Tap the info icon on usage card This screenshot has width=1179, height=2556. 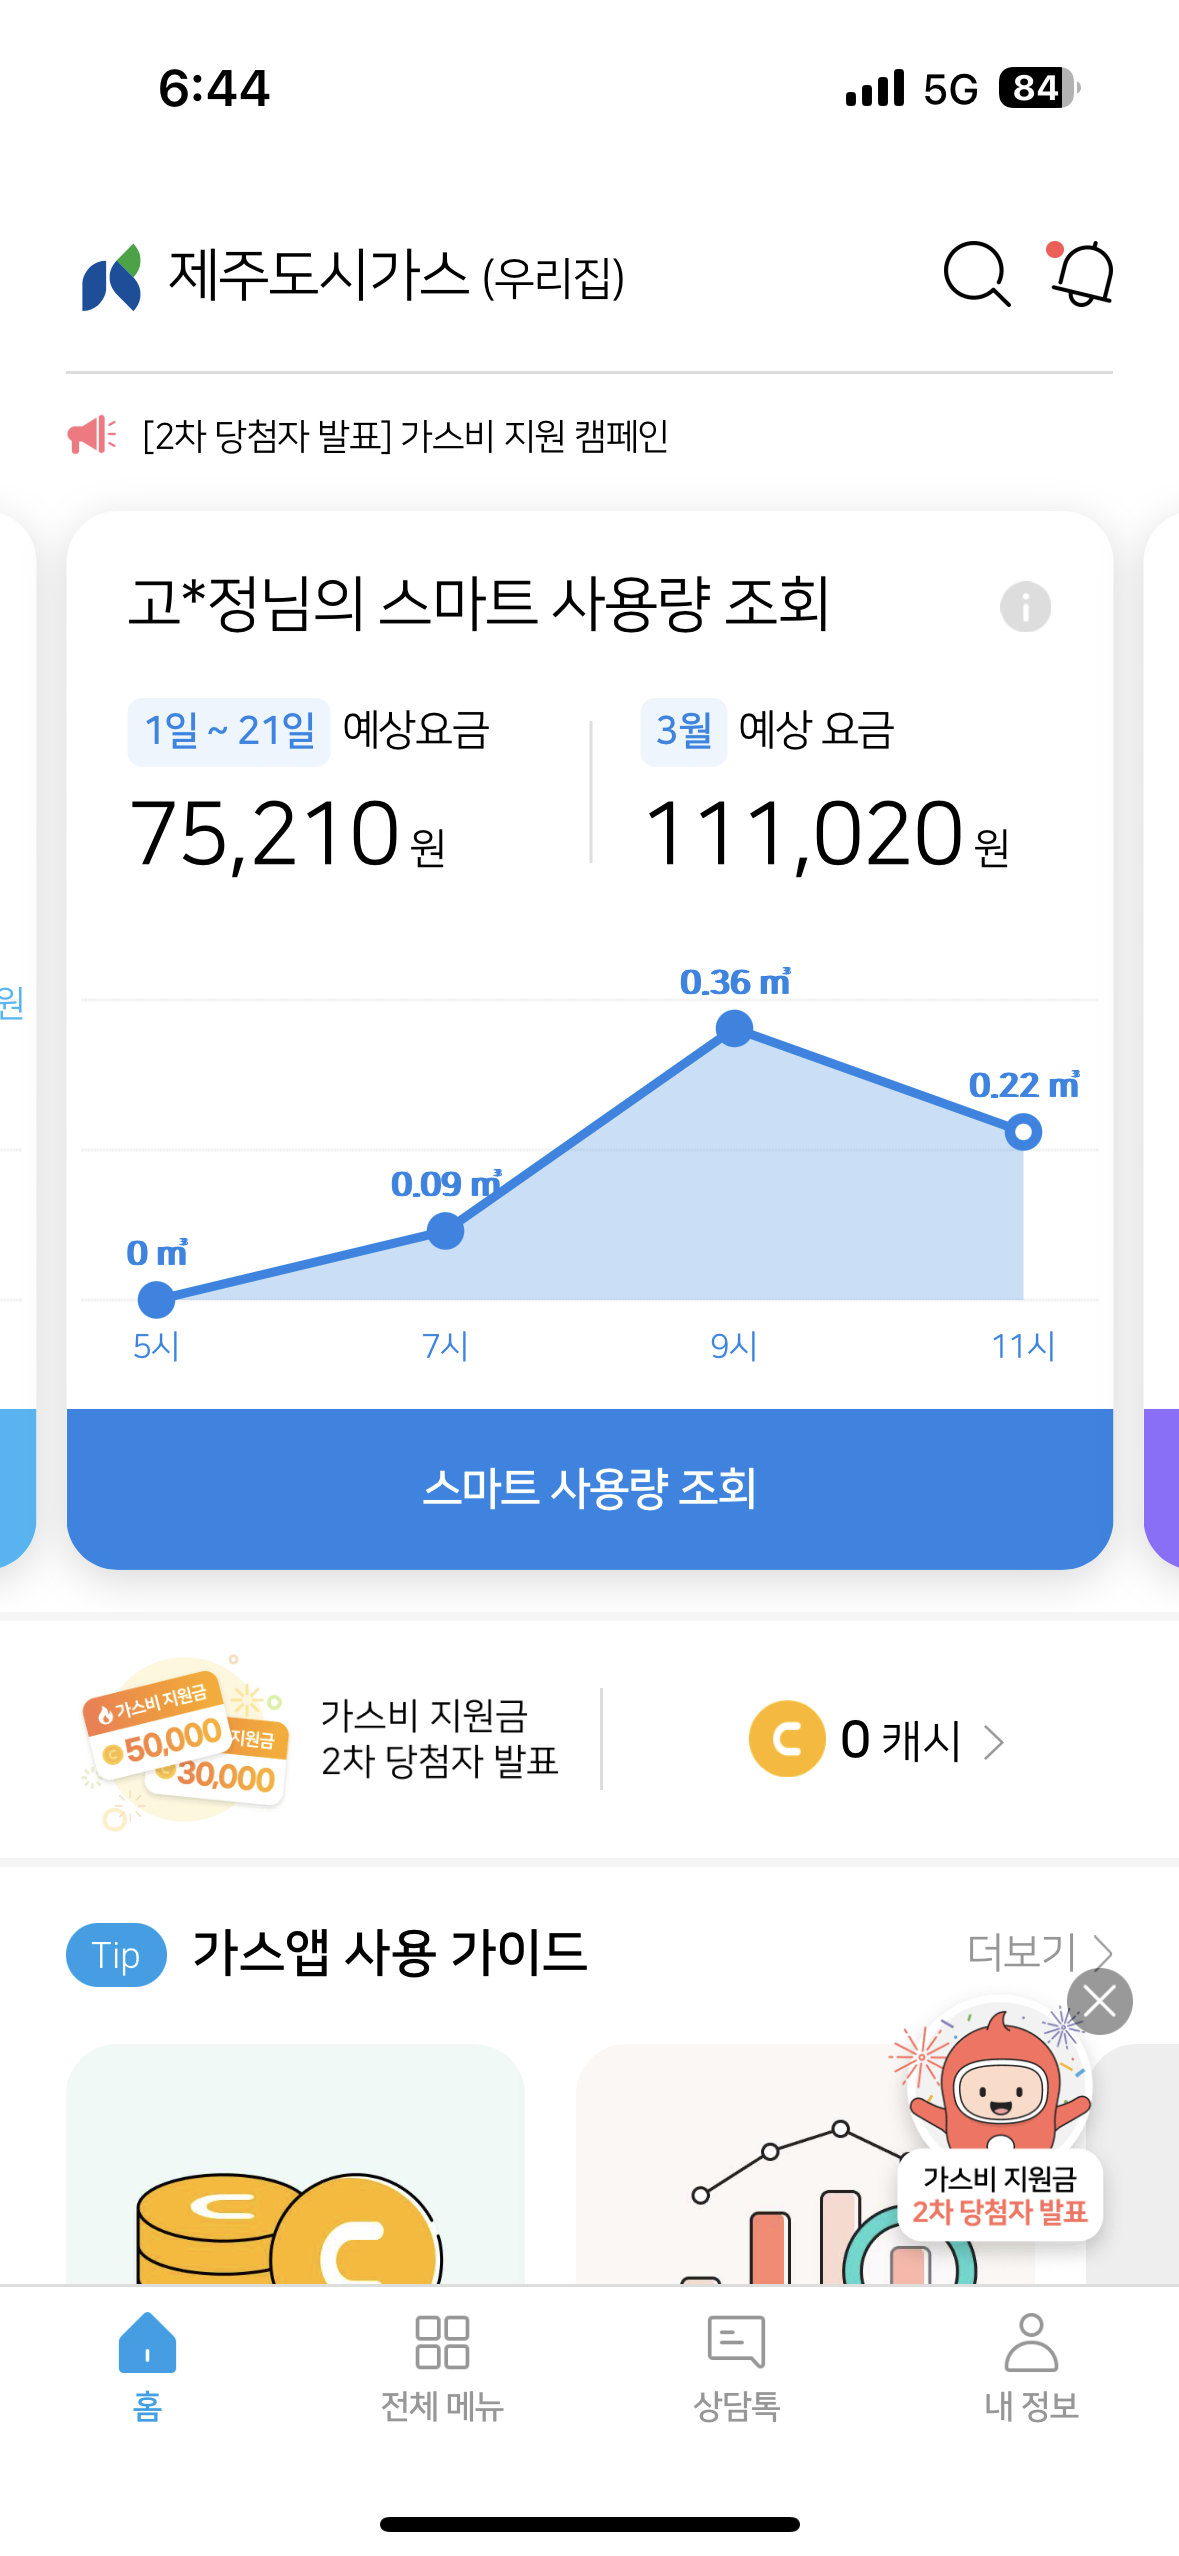click(x=1025, y=607)
